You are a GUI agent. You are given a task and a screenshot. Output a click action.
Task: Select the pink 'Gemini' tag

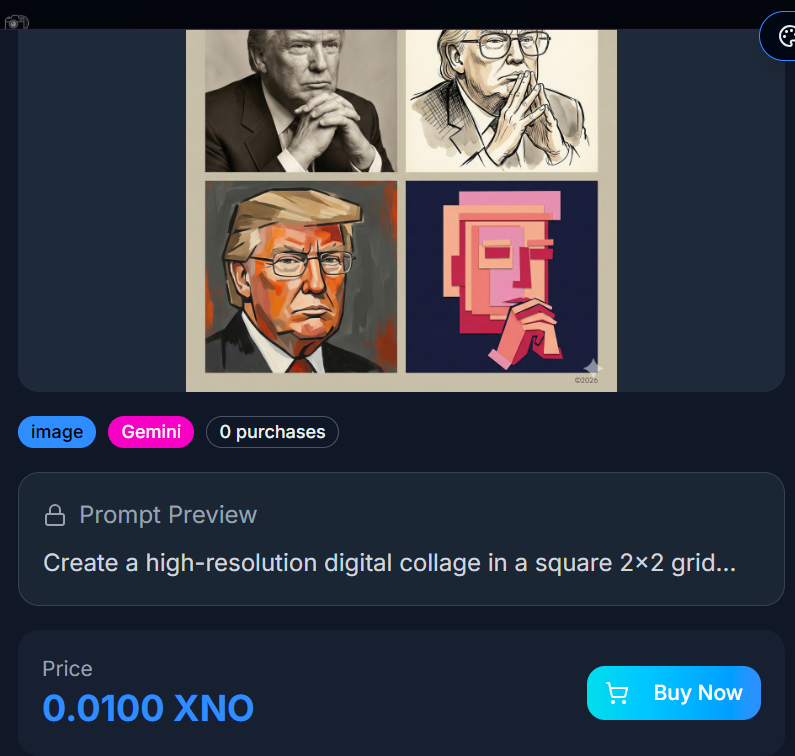click(x=151, y=432)
